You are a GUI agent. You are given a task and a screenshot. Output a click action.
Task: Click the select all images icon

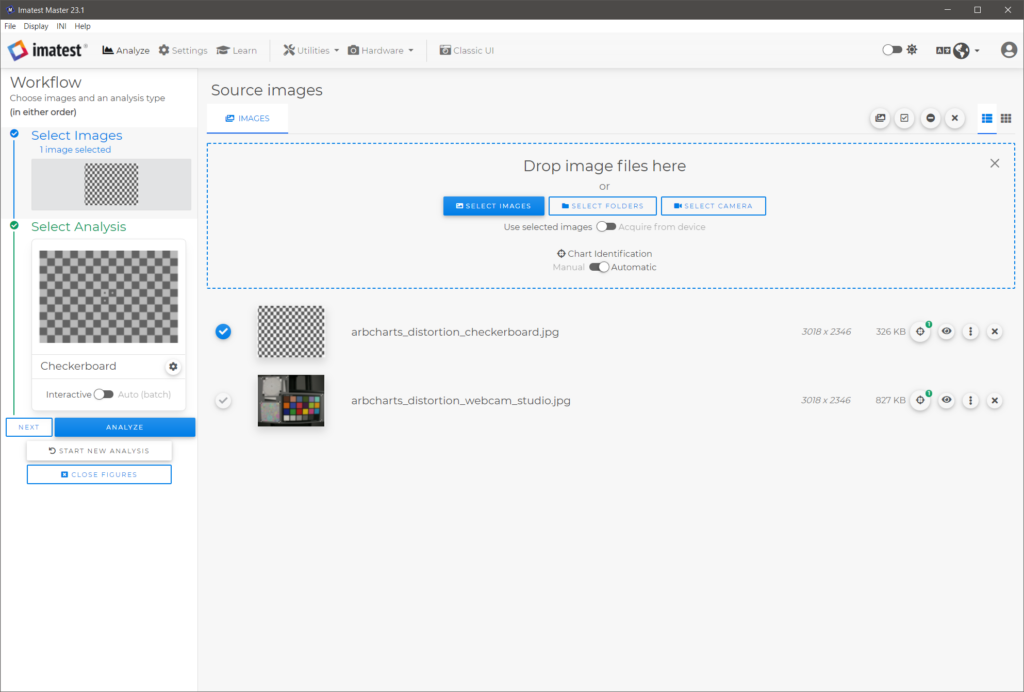(904, 118)
